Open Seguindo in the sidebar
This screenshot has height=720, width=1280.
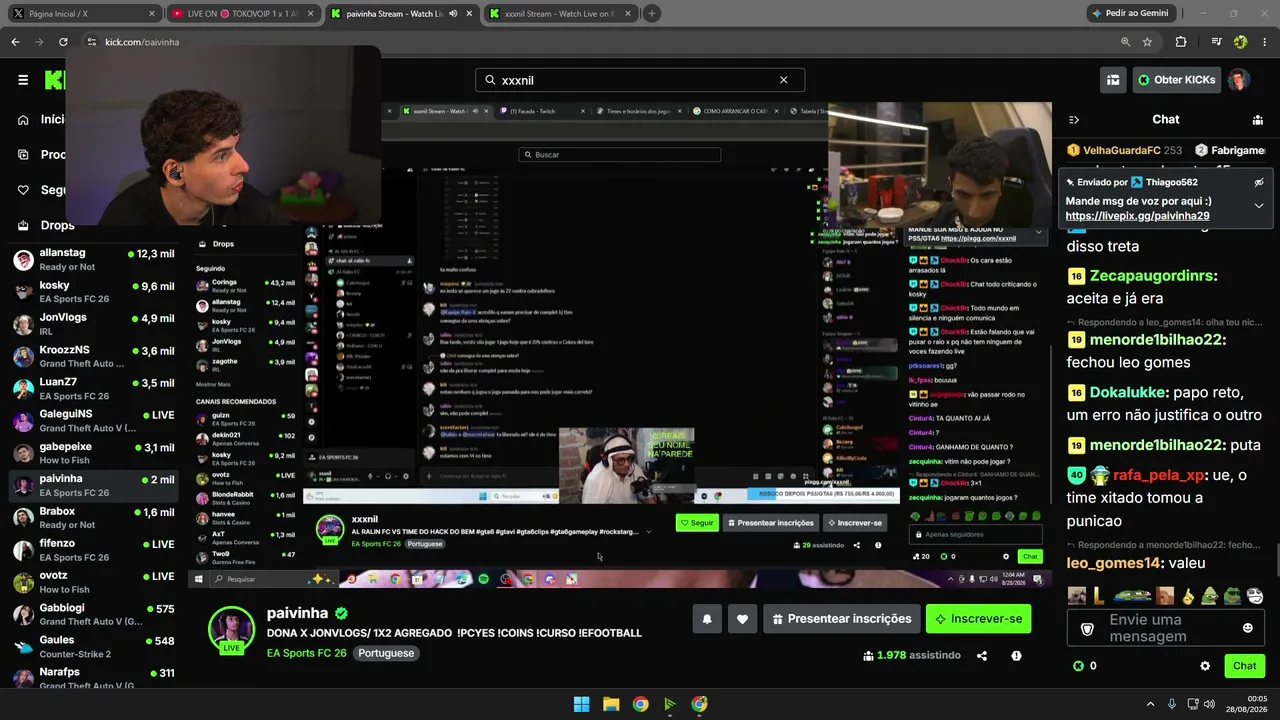tap(40, 190)
